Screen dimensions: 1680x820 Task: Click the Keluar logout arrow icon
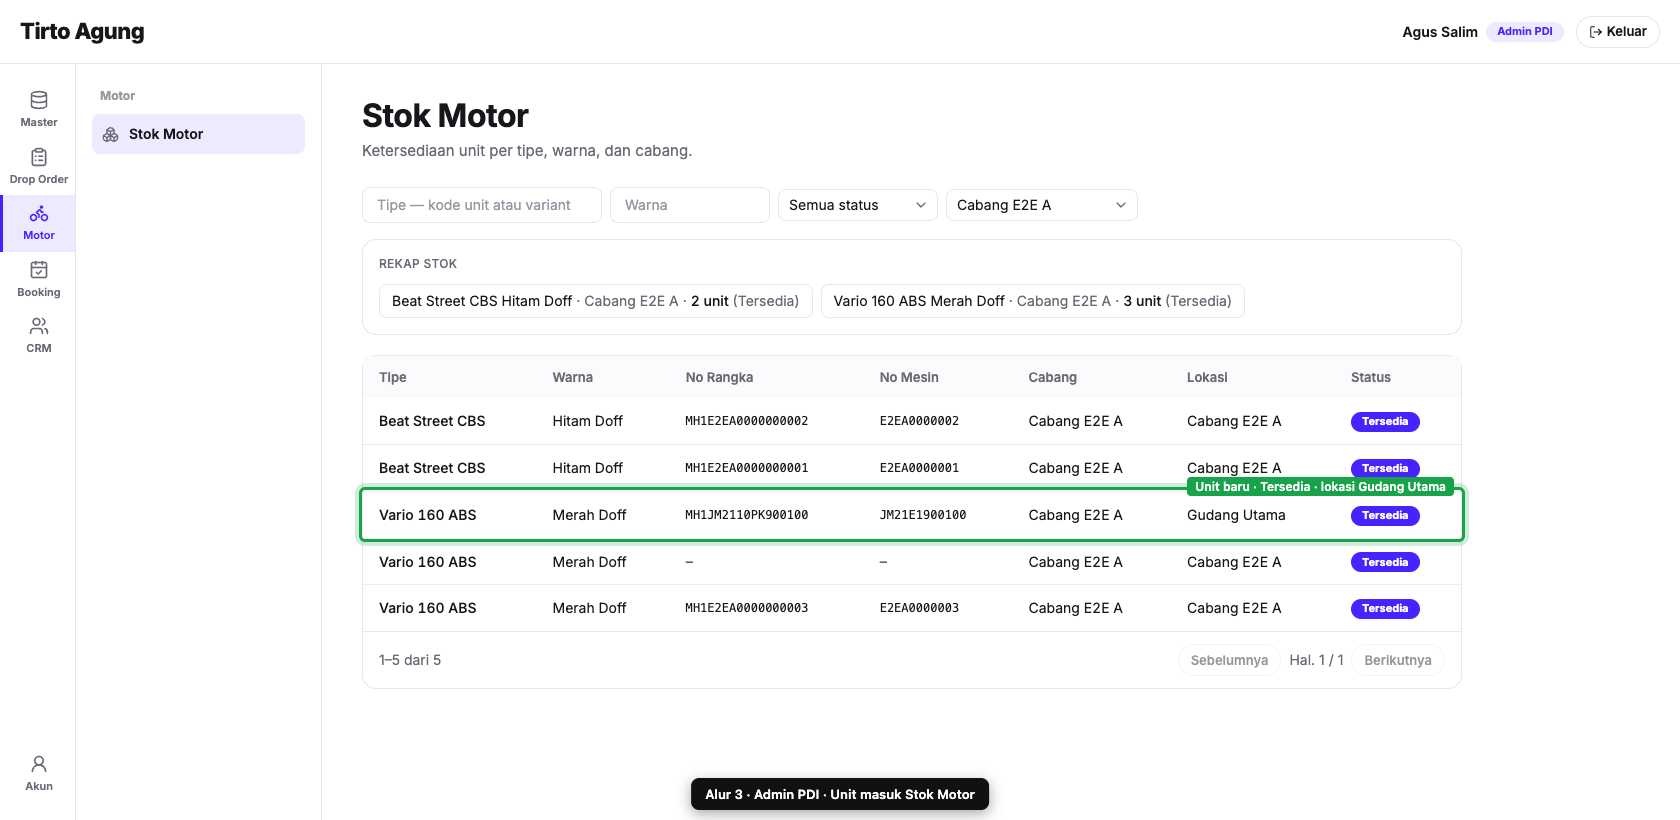1596,32
